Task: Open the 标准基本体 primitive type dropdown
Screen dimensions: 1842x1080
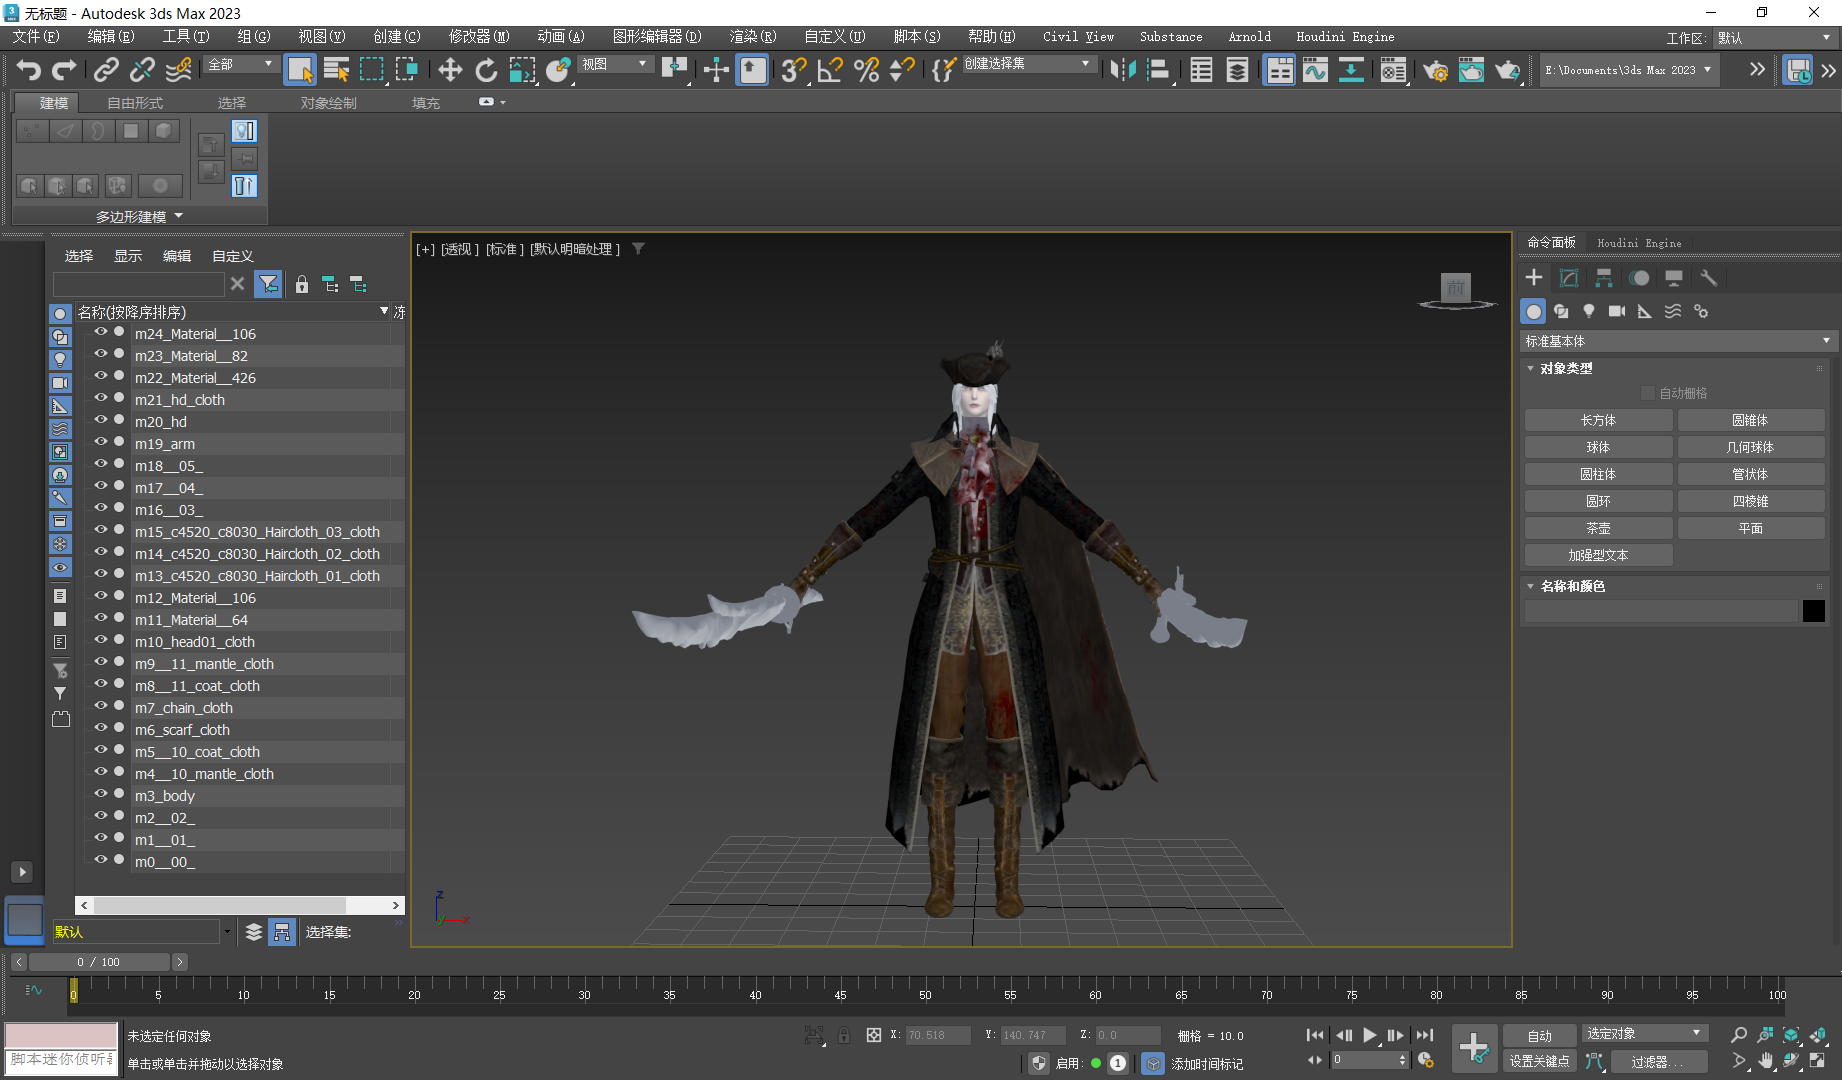Action: tap(1677, 341)
